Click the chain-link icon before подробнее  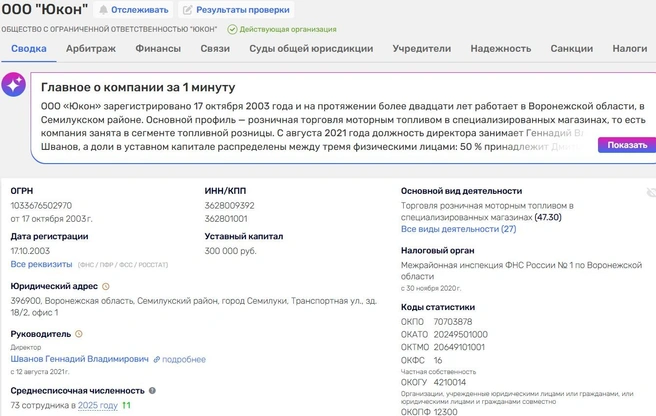156,360
